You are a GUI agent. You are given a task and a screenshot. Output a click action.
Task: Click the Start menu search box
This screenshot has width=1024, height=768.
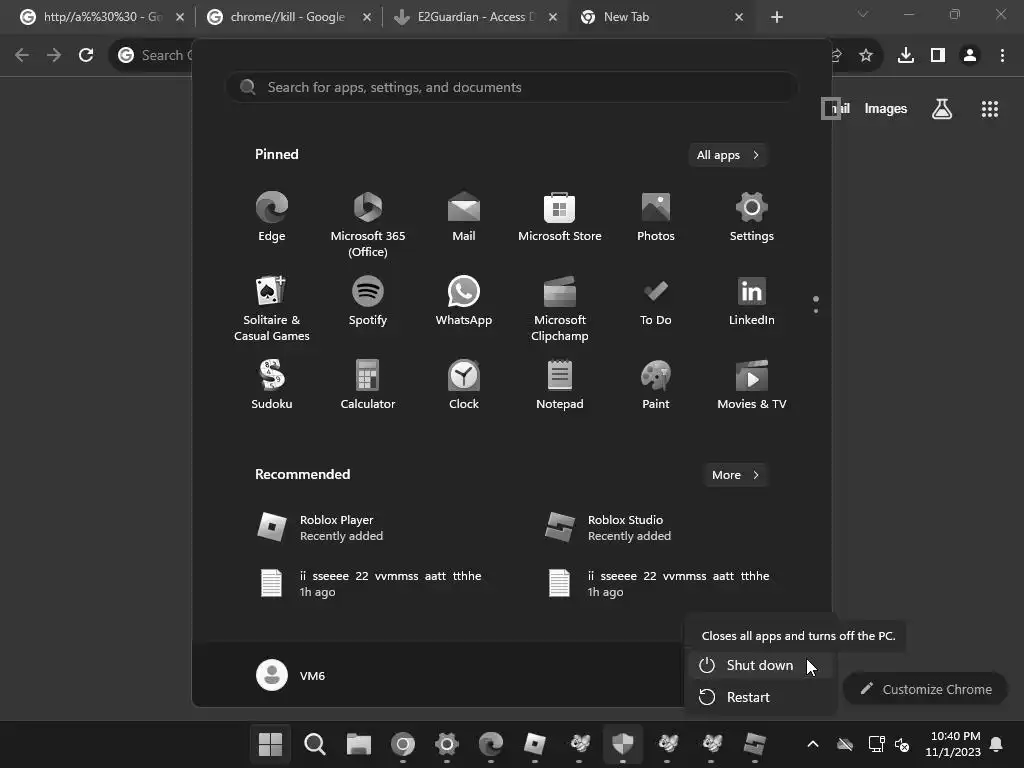click(x=511, y=88)
